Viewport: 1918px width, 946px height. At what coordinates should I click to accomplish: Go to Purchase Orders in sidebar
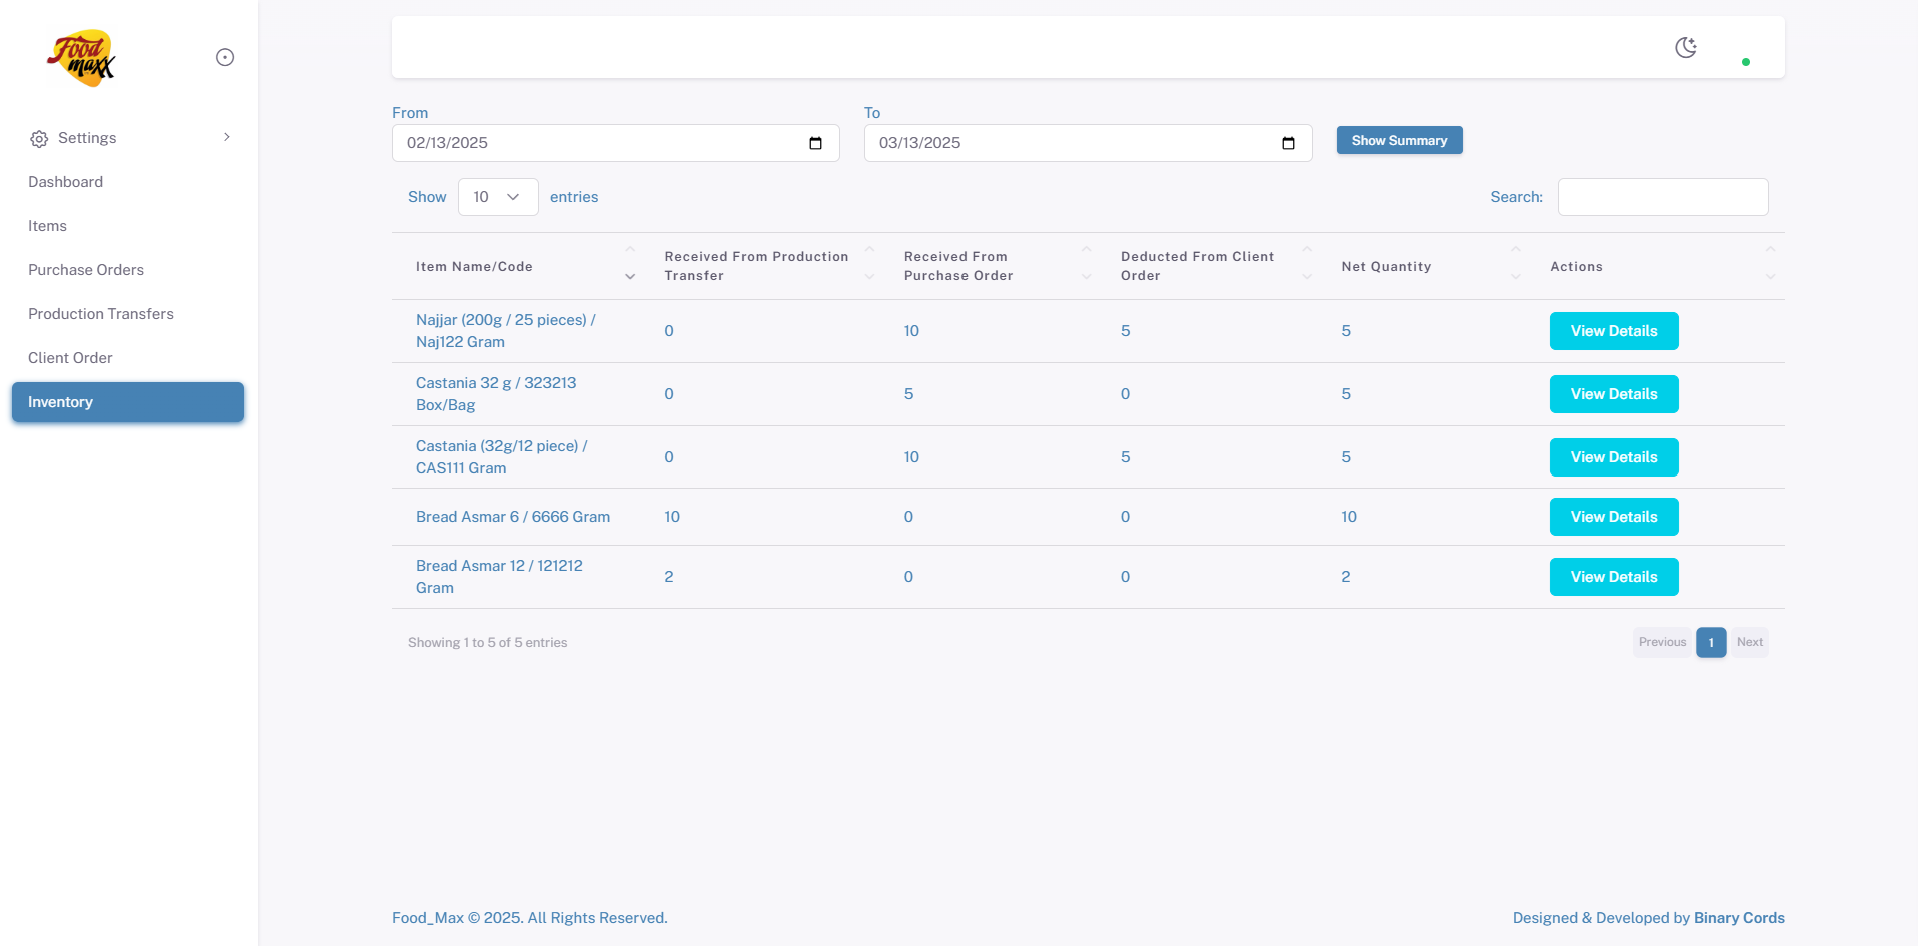(x=86, y=270)
